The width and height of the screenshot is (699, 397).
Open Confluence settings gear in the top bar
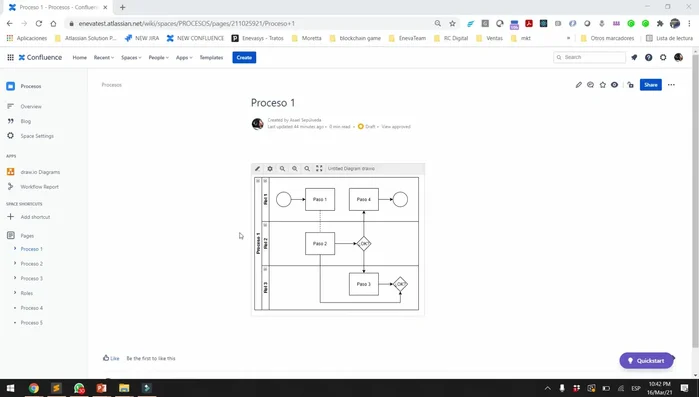[x=663, y=57]
